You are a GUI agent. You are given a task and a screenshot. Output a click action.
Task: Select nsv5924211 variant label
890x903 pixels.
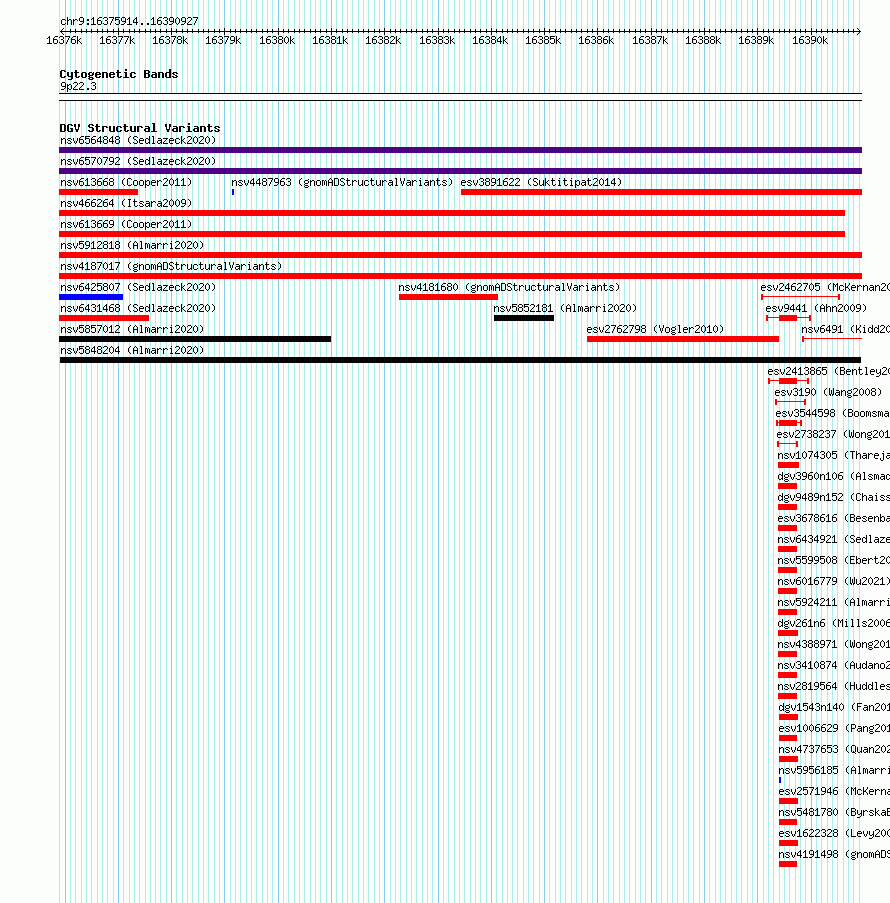(834, 603)
